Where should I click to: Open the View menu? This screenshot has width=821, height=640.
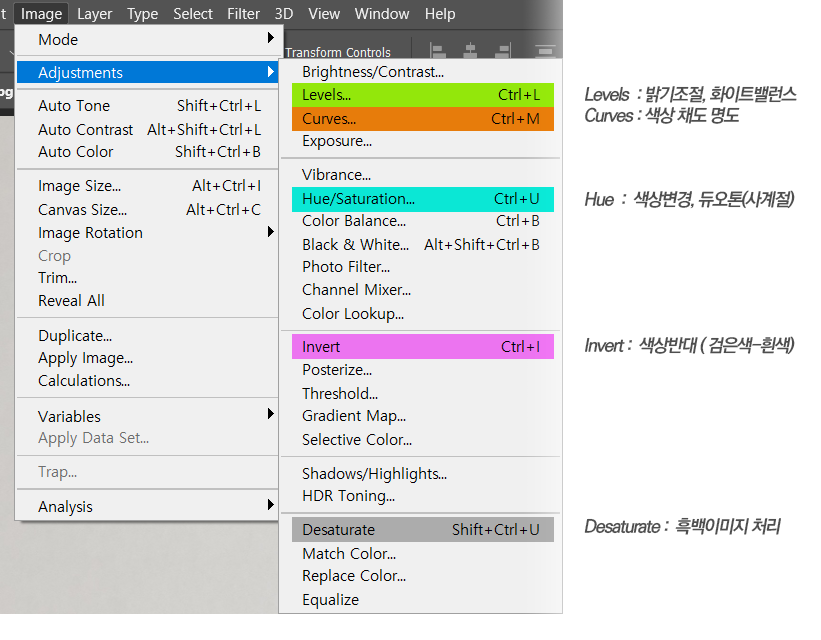click(x=324, y=14)
